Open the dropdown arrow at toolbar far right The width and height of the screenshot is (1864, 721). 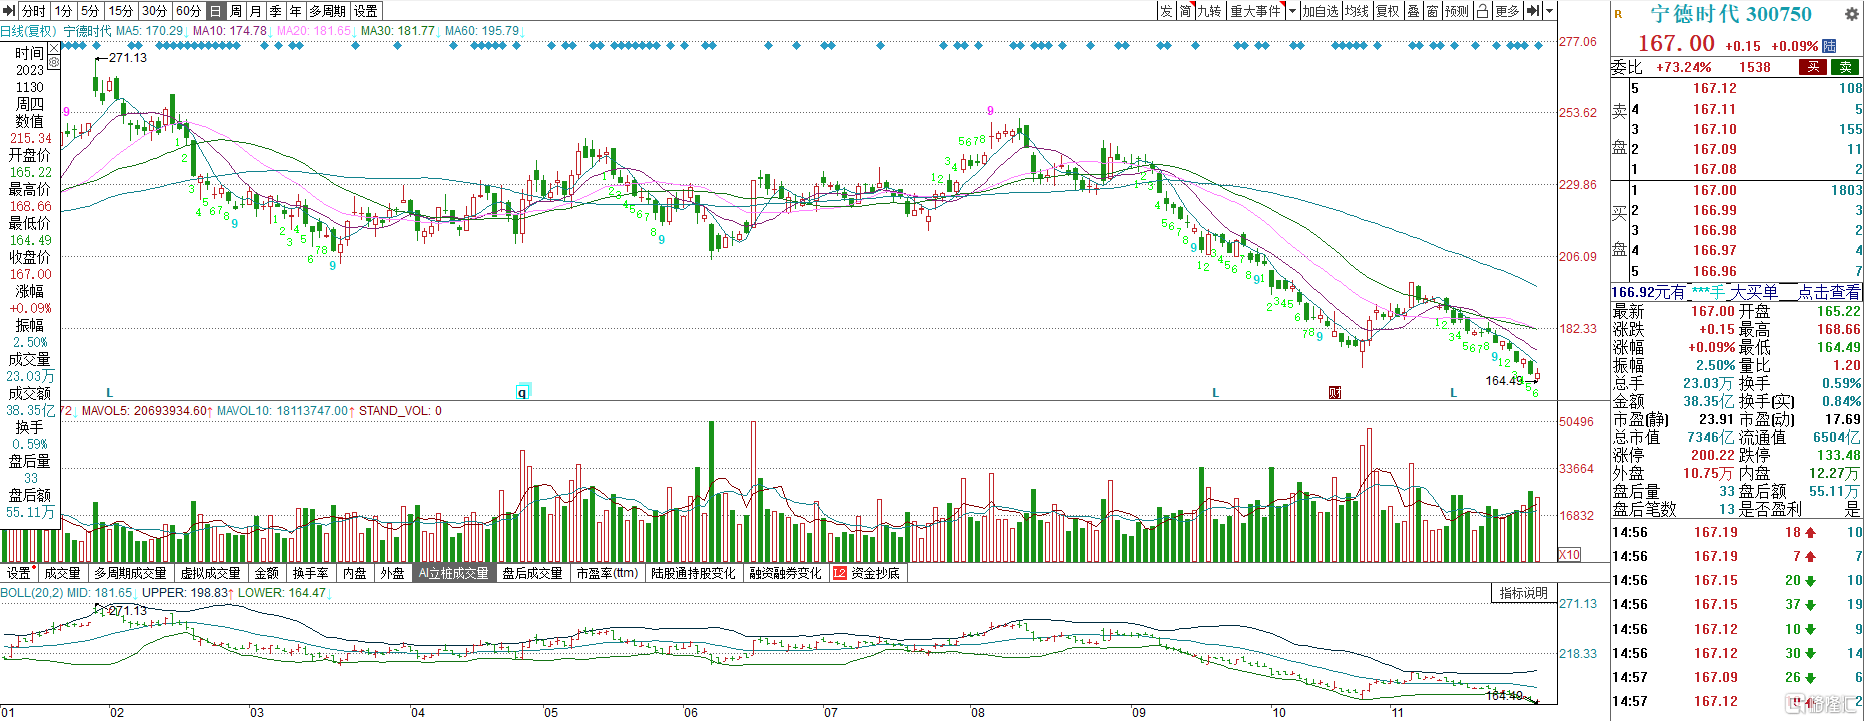[x=1550, y=11]
